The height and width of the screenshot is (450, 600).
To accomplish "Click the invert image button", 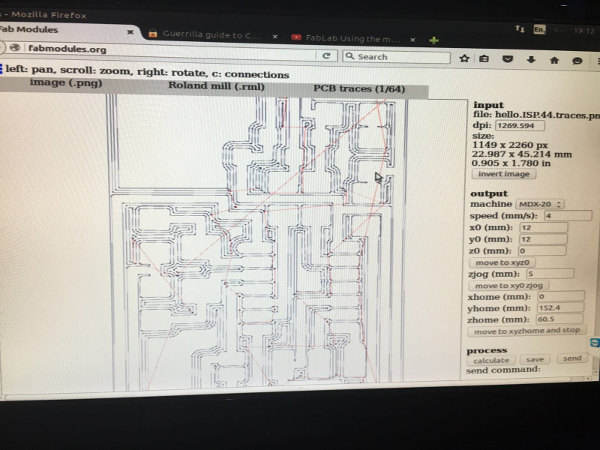I will 504,174.
